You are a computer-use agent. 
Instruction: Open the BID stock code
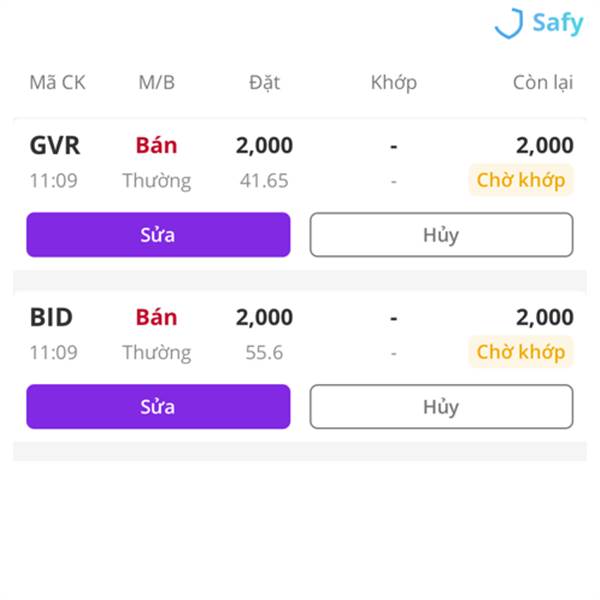(51, 317)
